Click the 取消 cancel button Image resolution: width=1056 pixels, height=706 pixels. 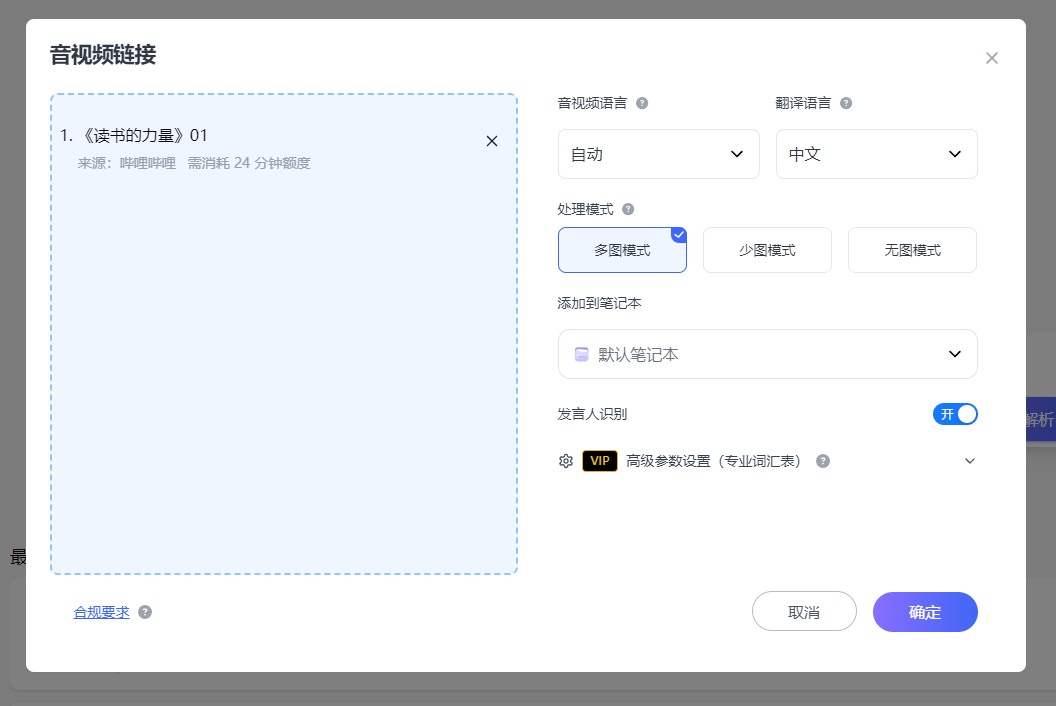804,612
